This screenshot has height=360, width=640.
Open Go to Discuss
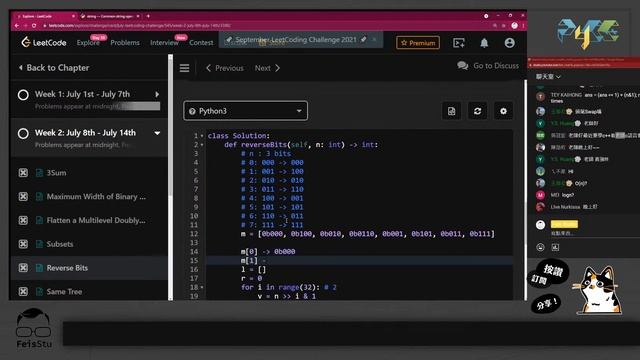[x=488, y=66]
